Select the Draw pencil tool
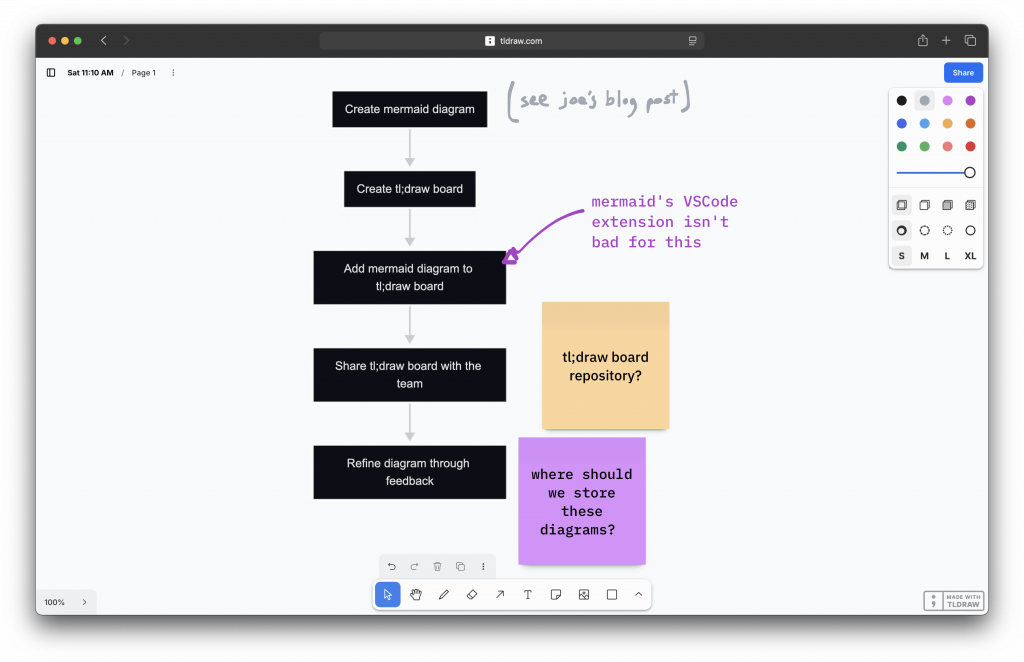 coord(444,595)
